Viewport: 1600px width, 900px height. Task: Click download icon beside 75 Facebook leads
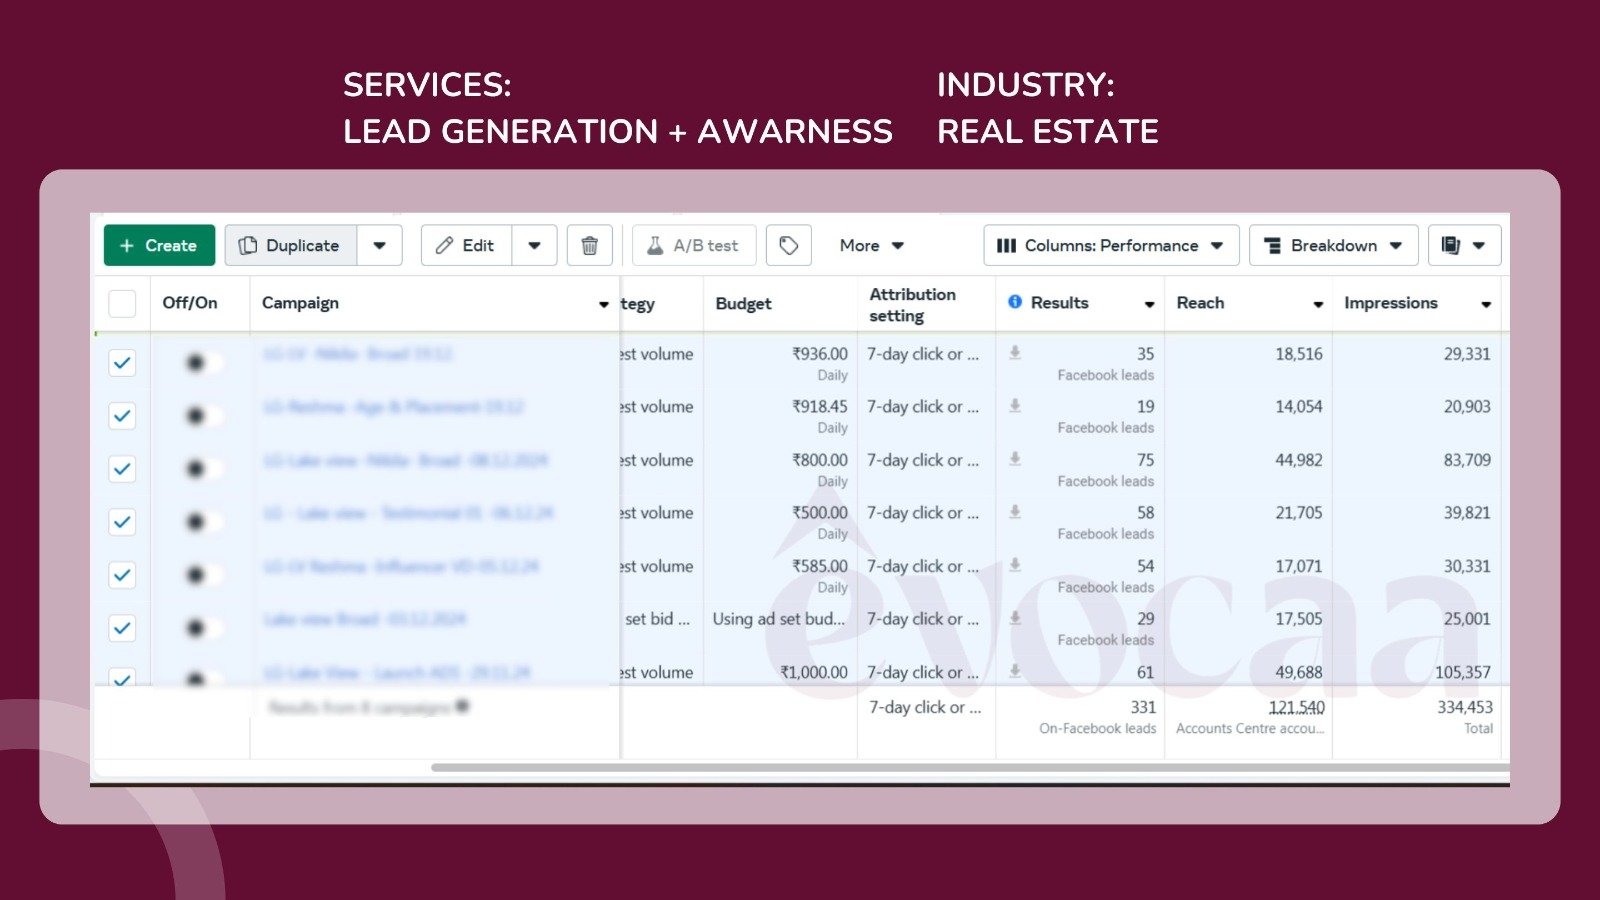[x=1015, y=459]
